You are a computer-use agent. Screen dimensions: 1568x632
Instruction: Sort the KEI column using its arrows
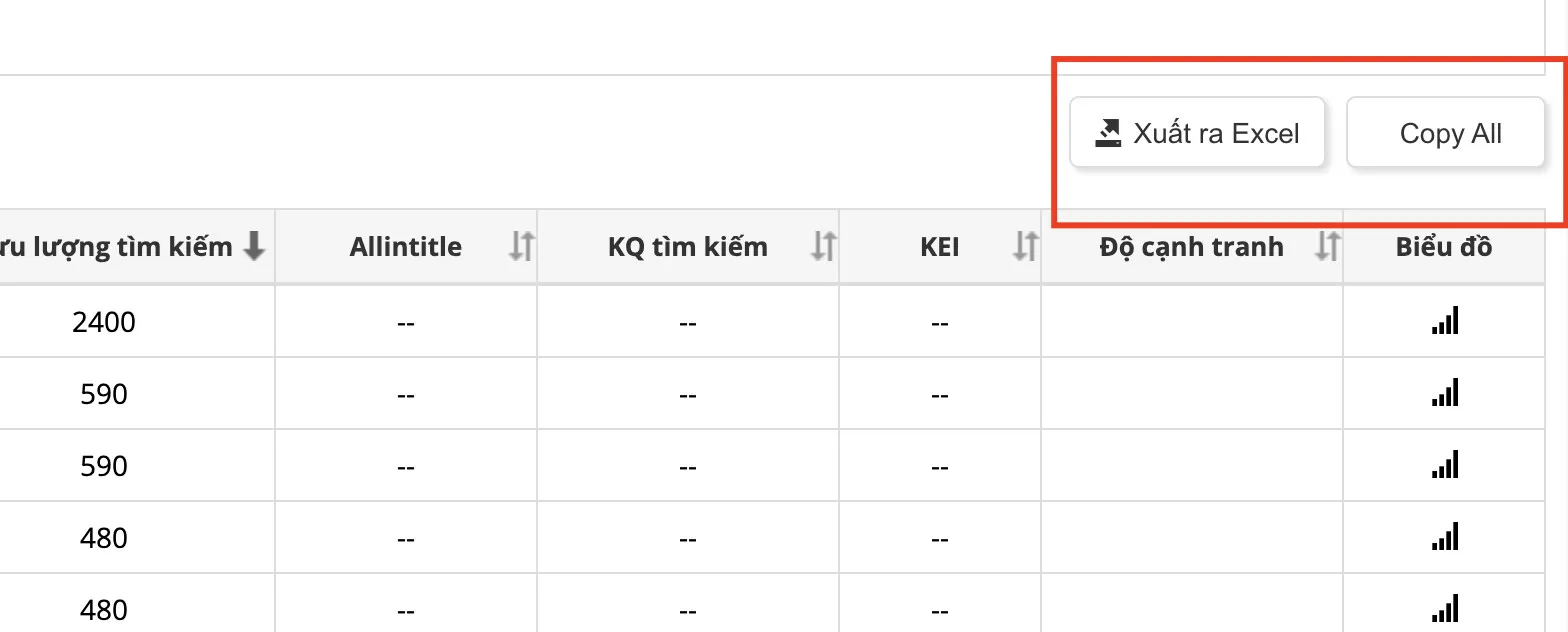tap(1025, 246)
